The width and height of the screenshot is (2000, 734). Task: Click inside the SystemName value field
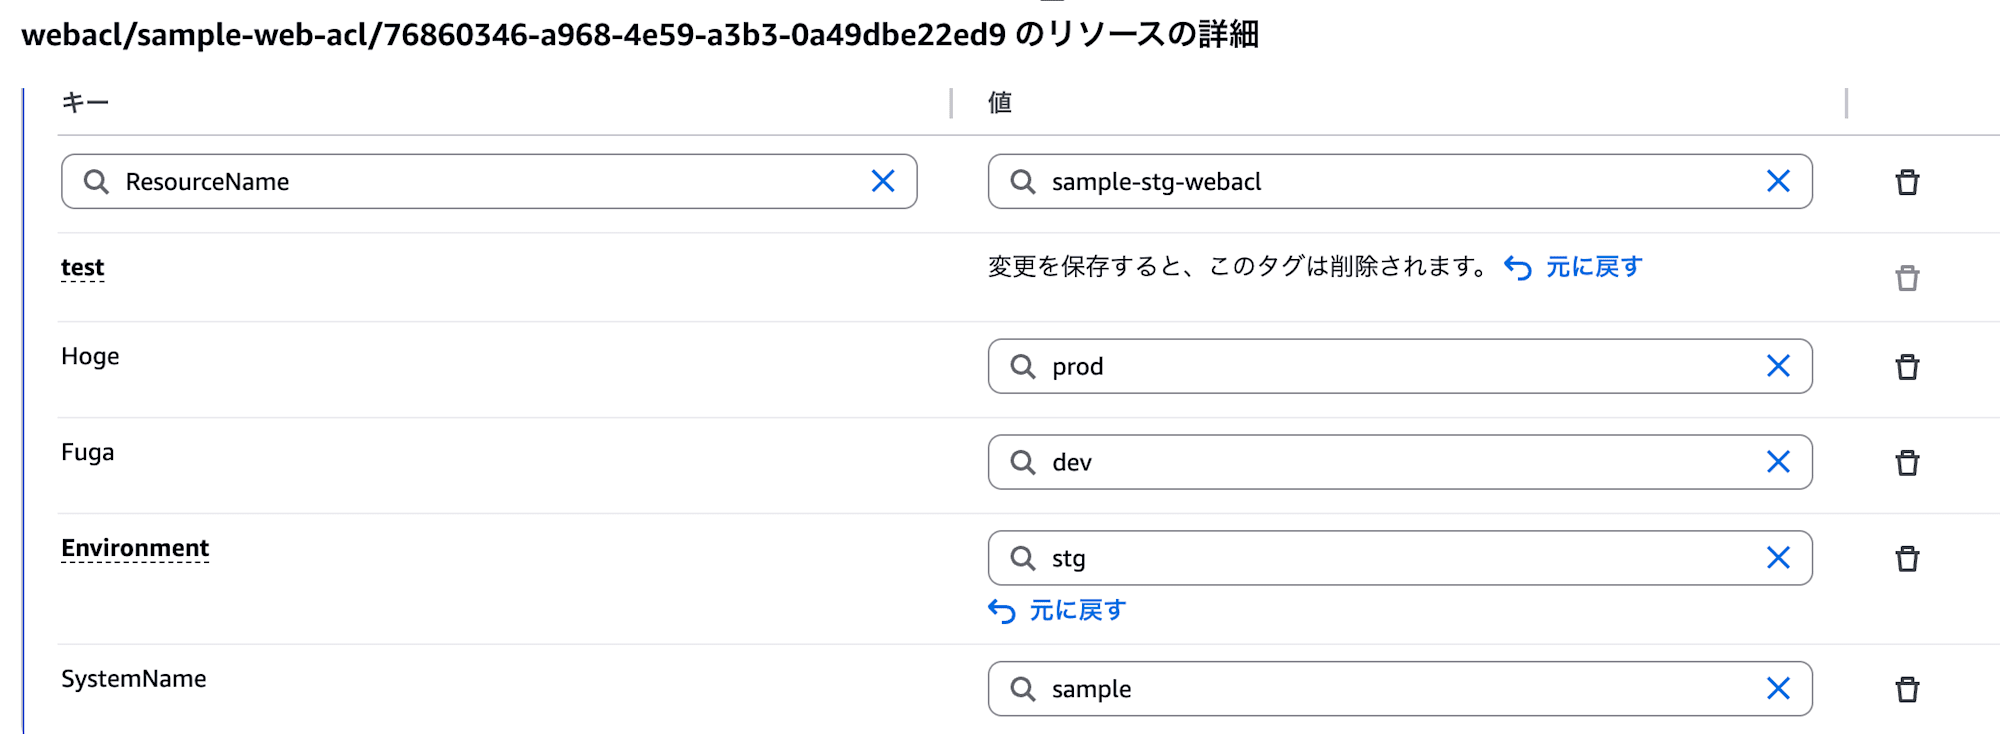pos(1350,688)
